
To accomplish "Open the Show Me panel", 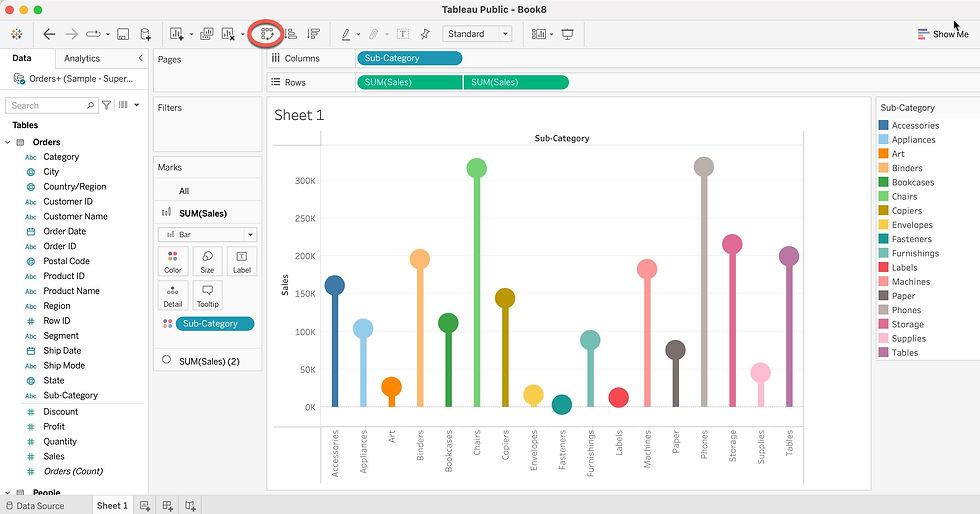I will tap(942, 34).
